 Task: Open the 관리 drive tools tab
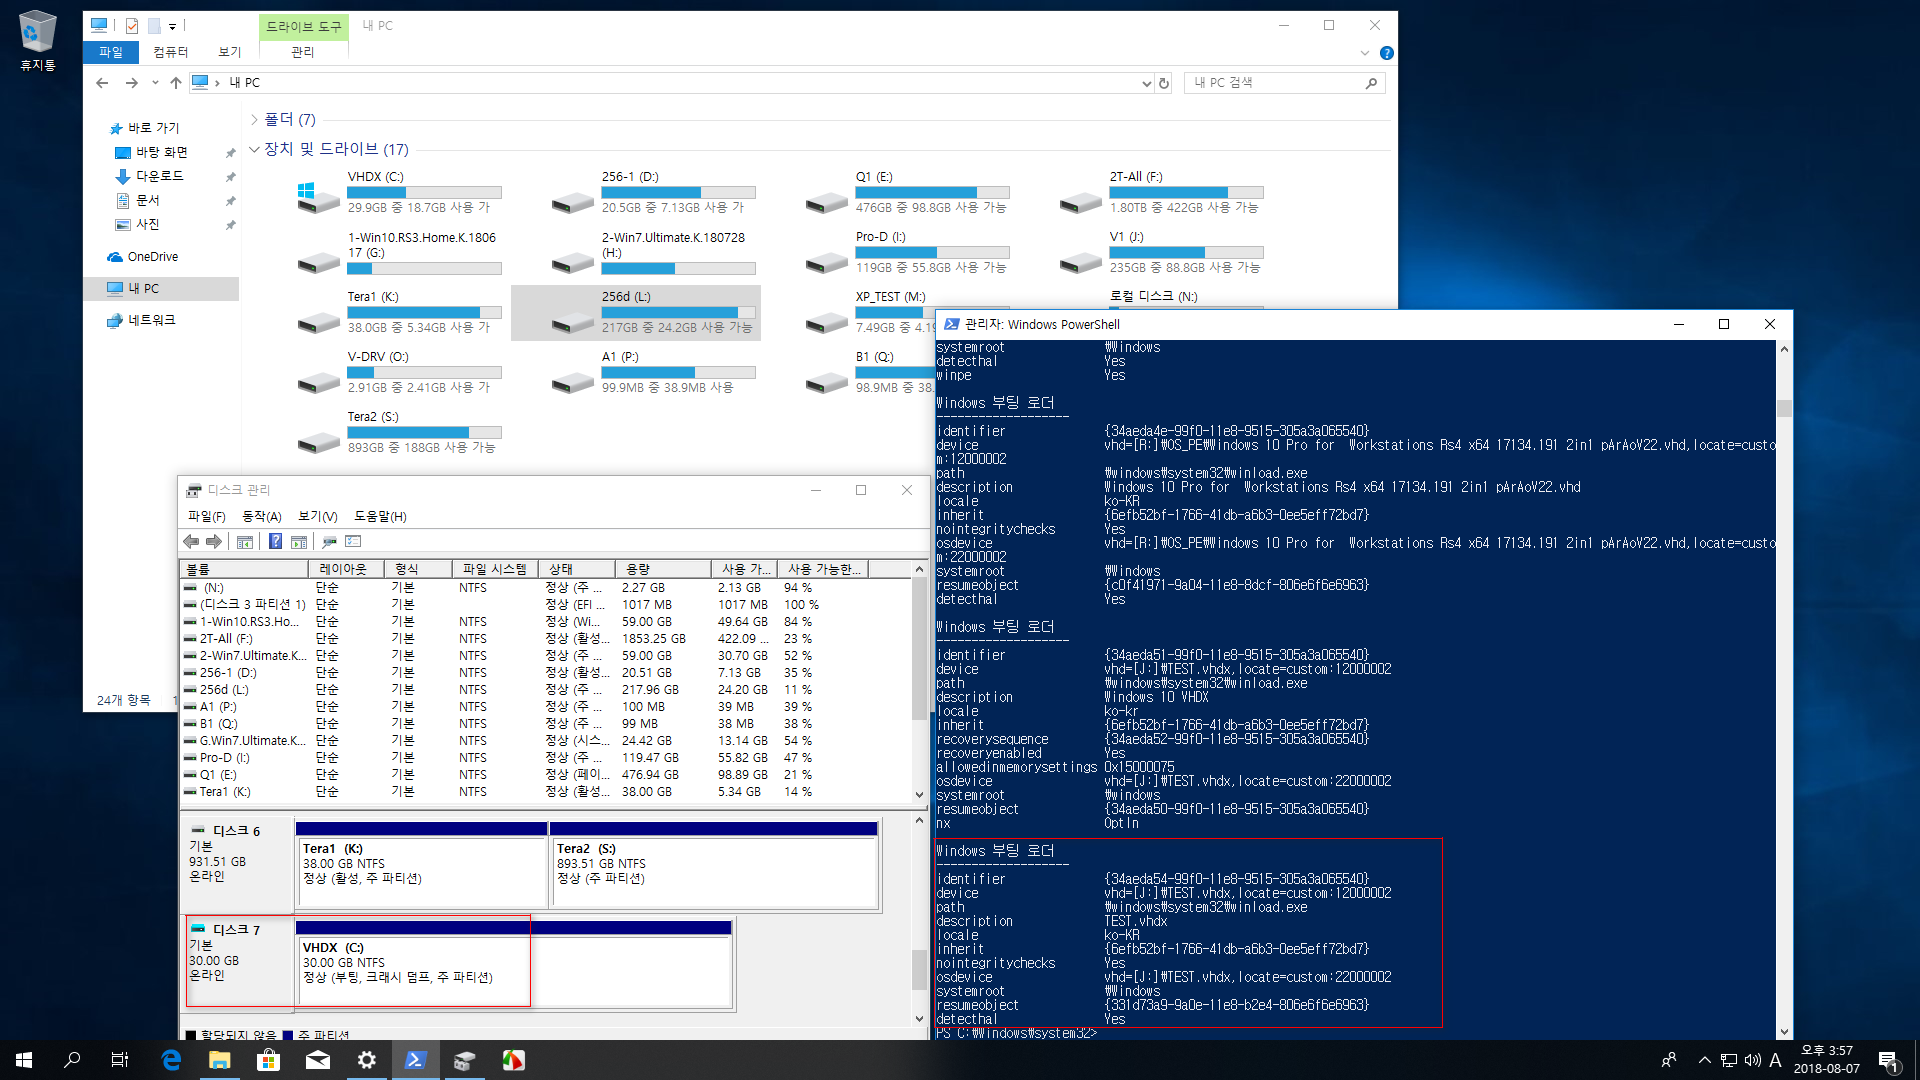pos(303,52)
